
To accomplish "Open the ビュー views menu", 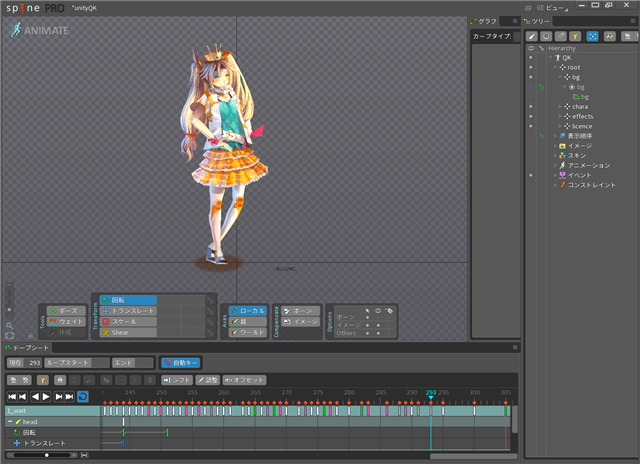I will (552, 8).
